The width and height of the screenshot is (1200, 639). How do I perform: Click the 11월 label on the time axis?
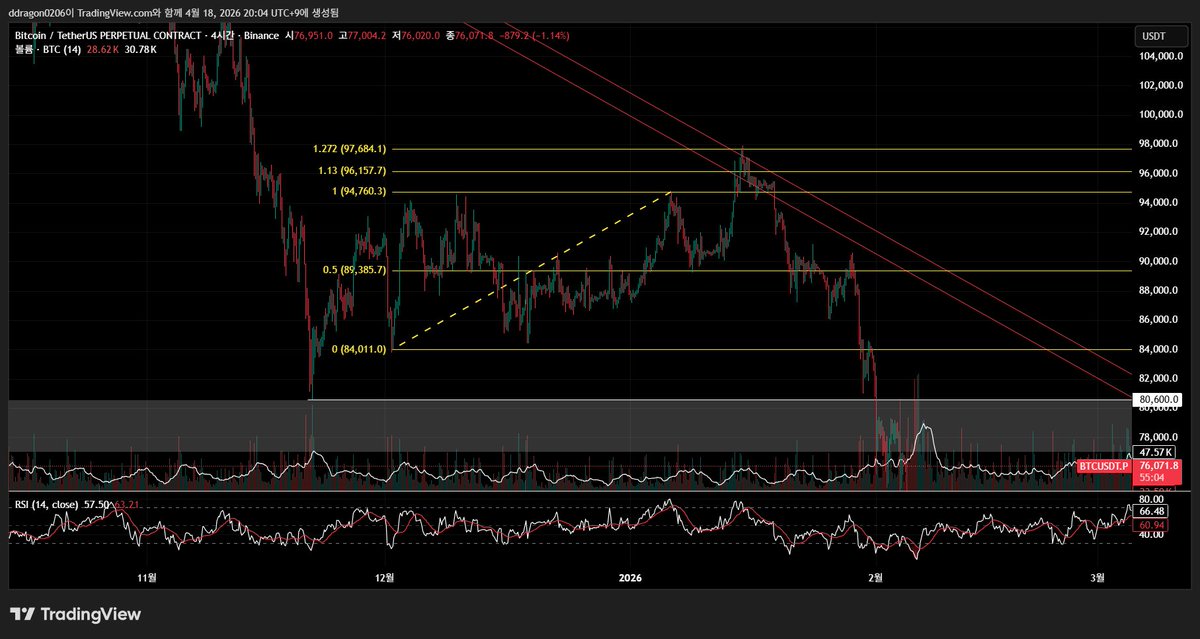147,577
